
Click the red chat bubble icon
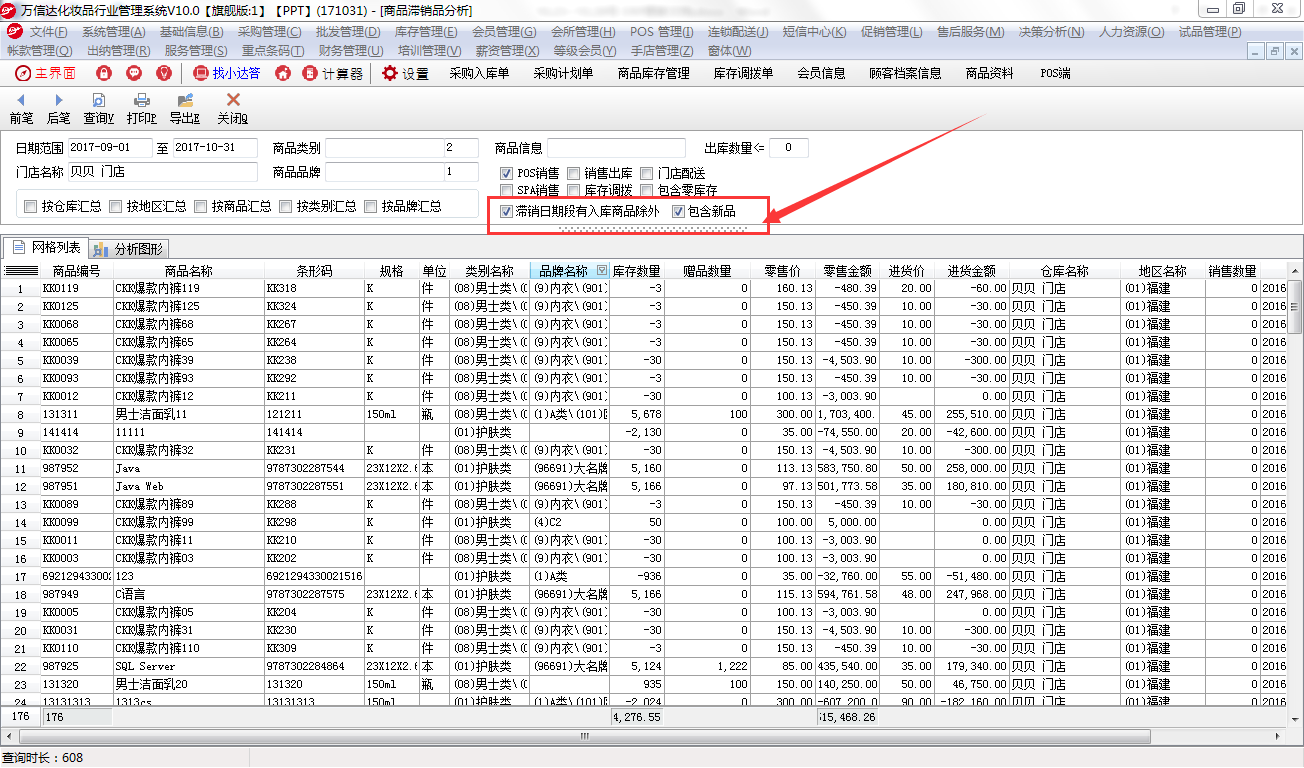coord(134,73)
